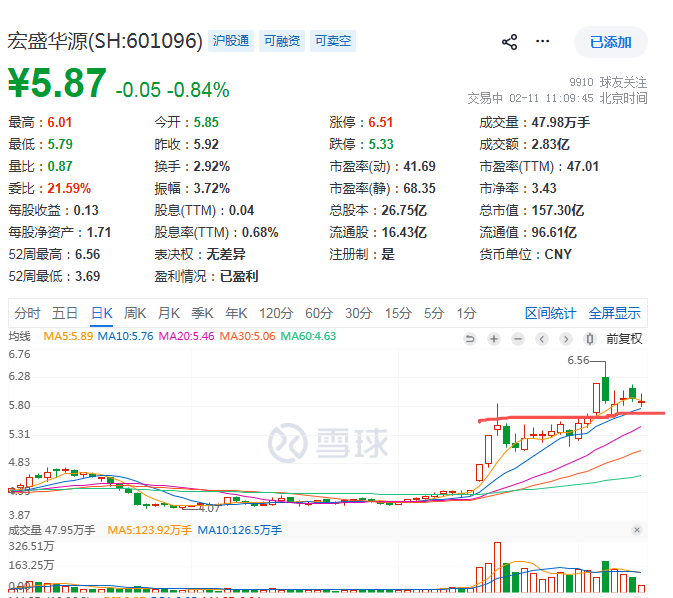The height and width of the screenshot is (598, 673).
Task: Click the MA60:4.63 moving average label
Action: [x=308, y=336]
